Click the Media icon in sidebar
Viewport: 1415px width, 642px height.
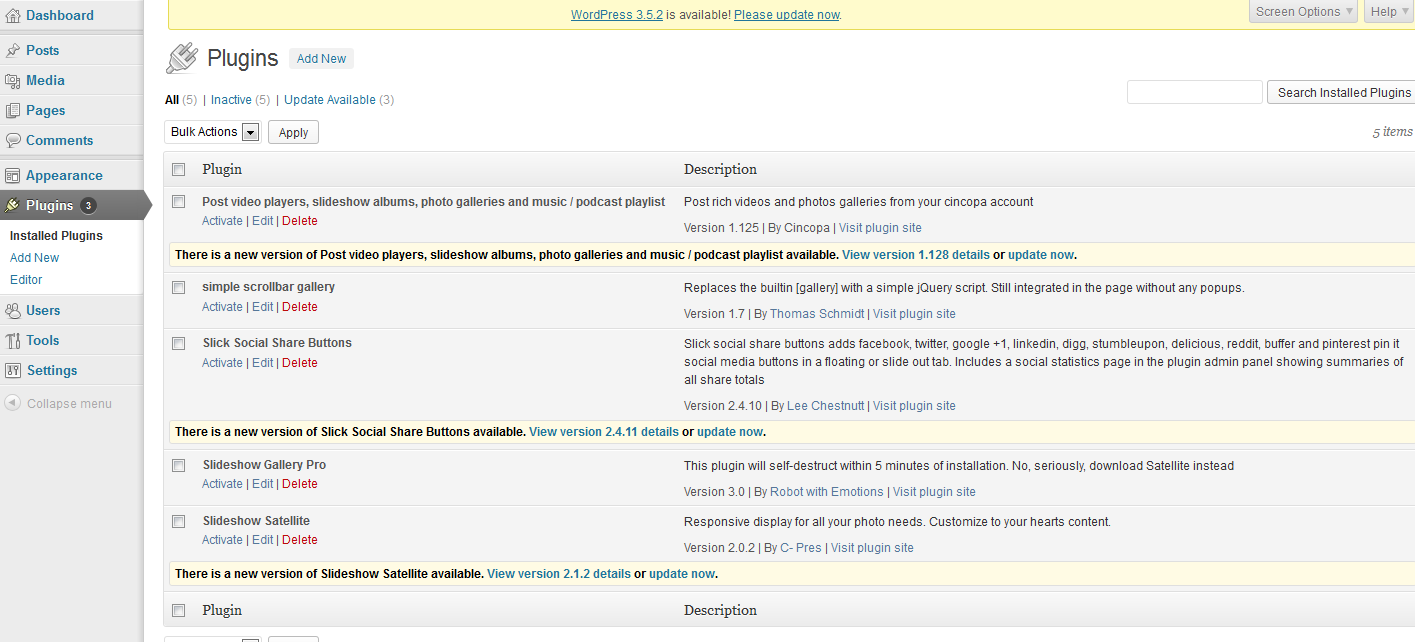pyautogui.click(x=13, y=81)
